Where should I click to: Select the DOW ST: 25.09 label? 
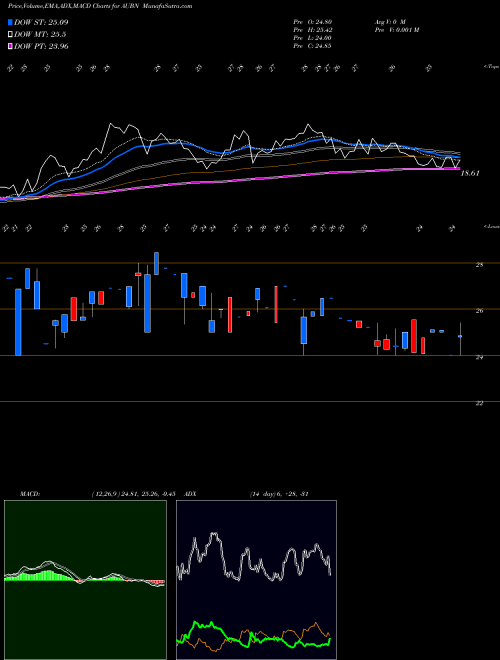pos(41,22)
